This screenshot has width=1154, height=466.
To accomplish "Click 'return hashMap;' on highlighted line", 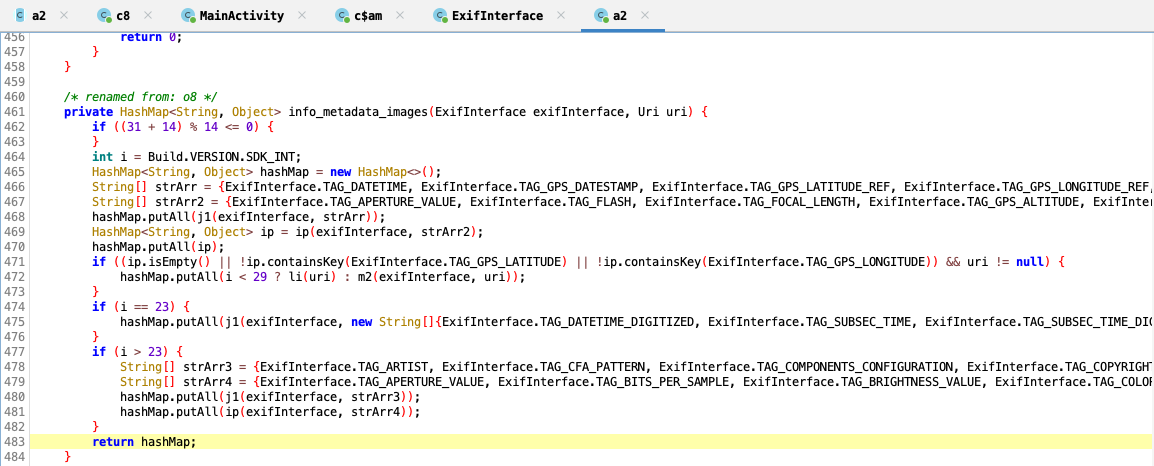I will click(145, 442).
